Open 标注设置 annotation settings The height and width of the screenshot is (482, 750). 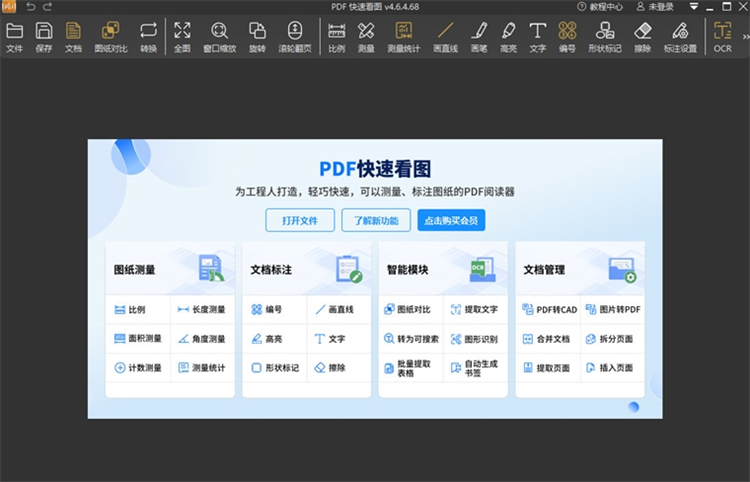click(x=680, y=36)
